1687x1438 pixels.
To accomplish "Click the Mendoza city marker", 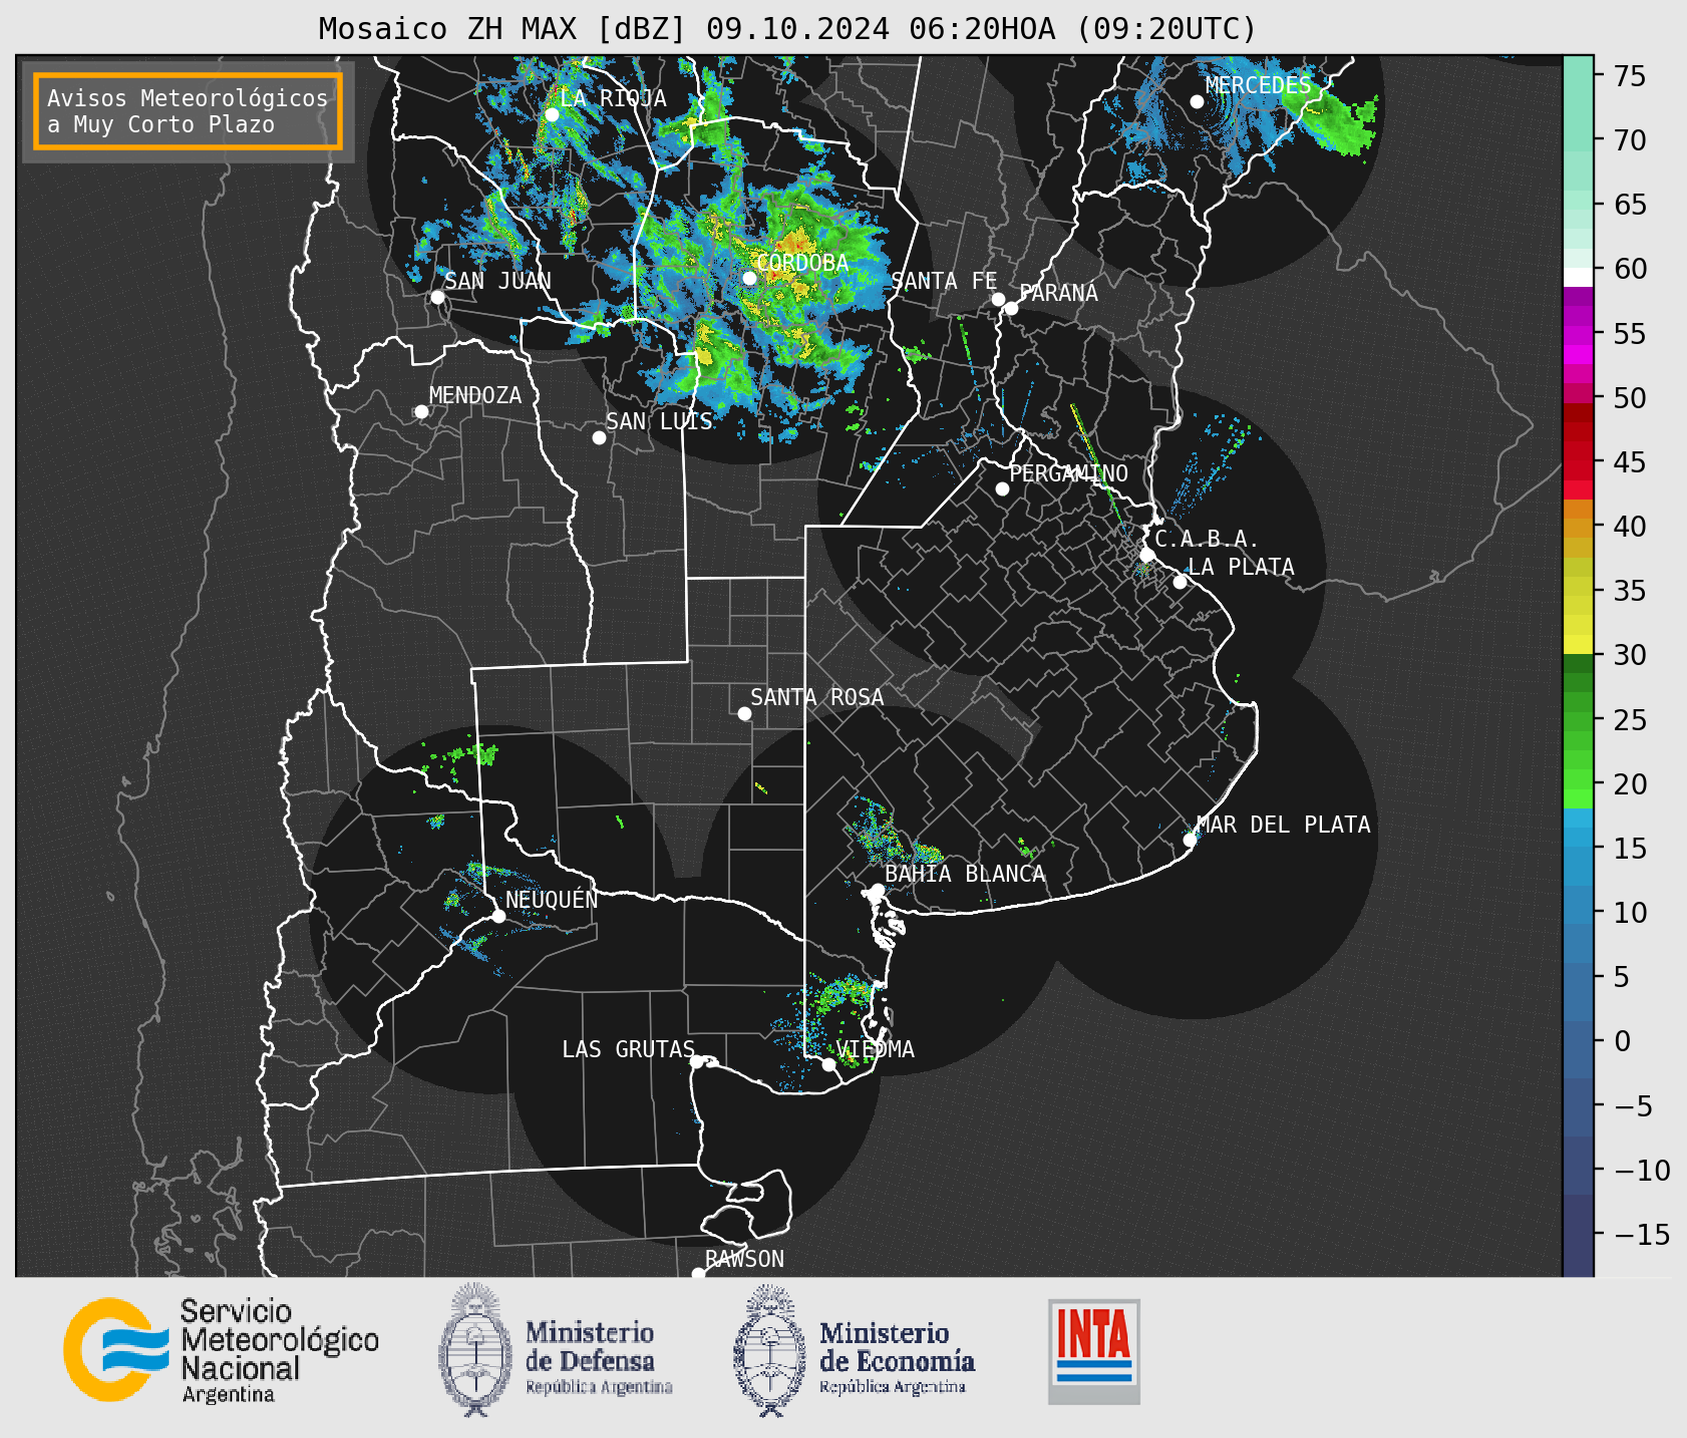I will point(421,412).
